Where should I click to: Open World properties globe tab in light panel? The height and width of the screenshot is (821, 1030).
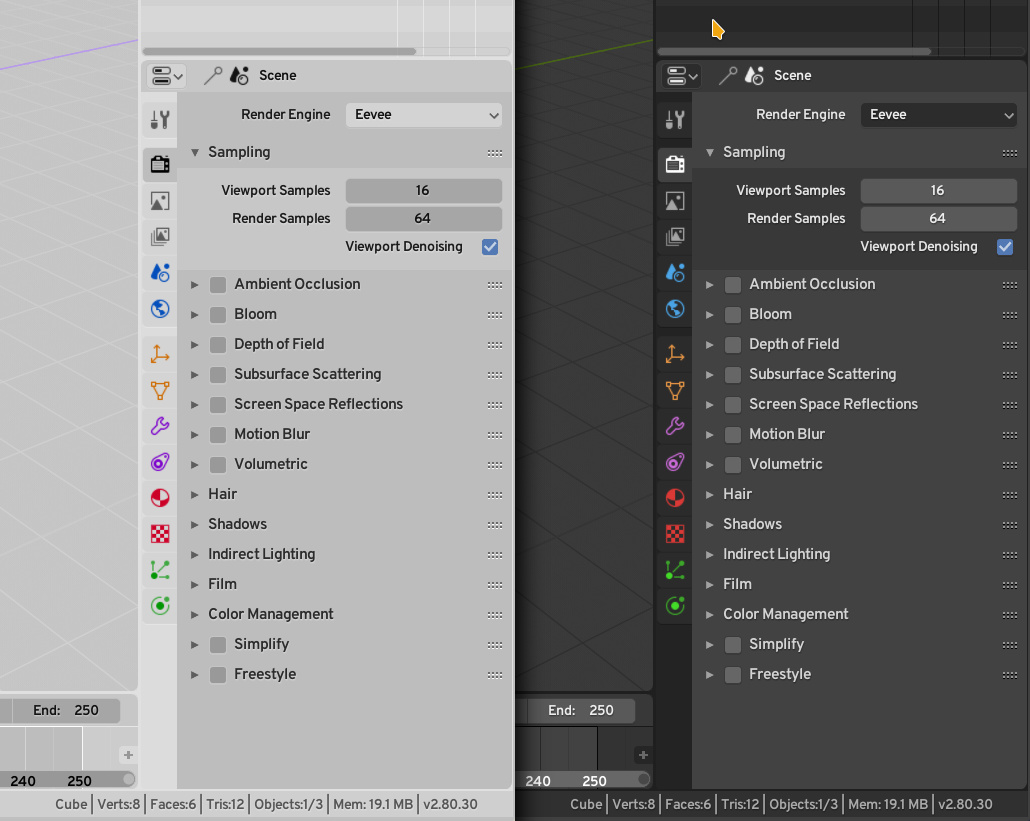coord(160,309)
